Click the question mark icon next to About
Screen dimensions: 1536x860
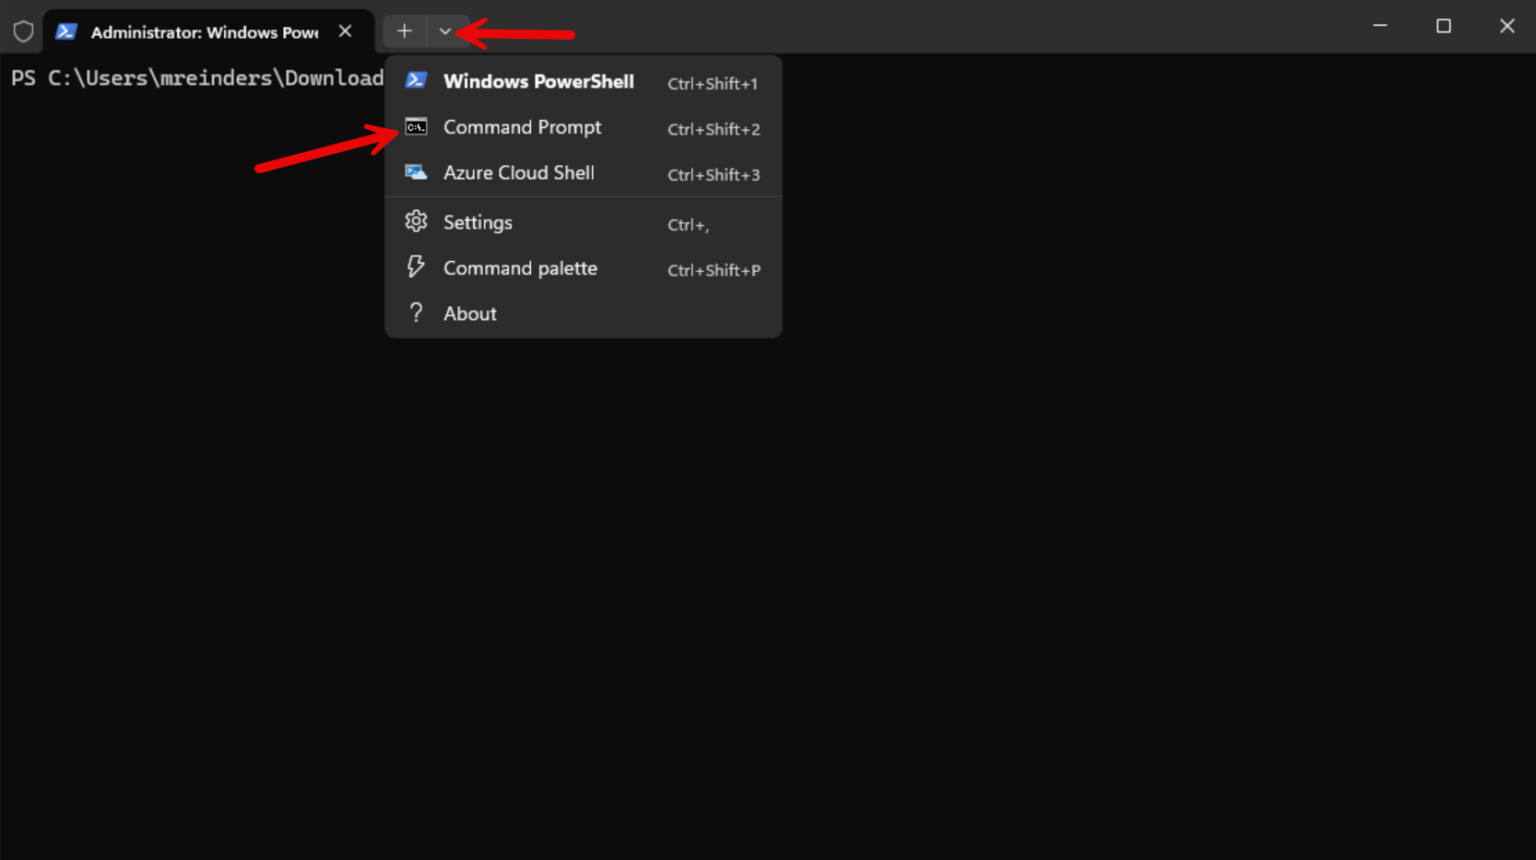pos(415,312)
